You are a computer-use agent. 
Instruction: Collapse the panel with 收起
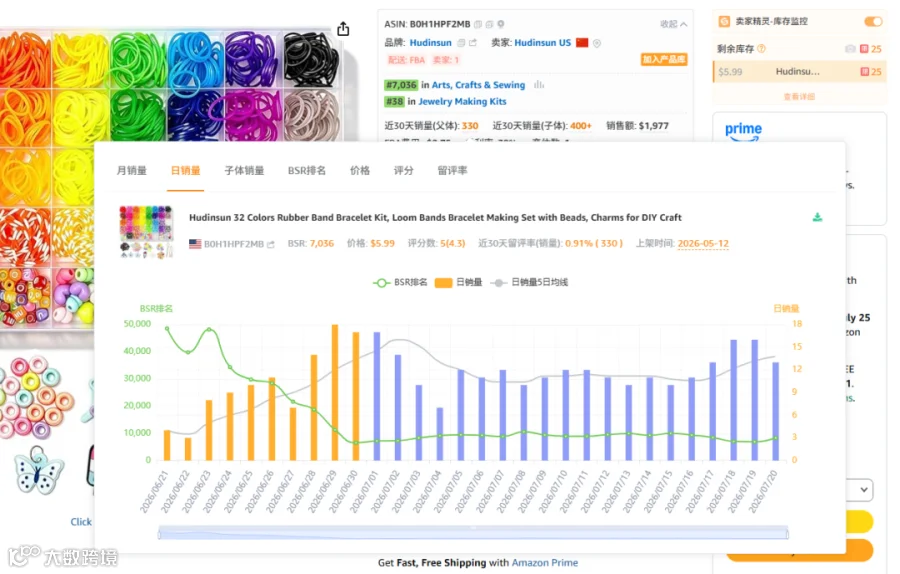[x=673, y=24]
